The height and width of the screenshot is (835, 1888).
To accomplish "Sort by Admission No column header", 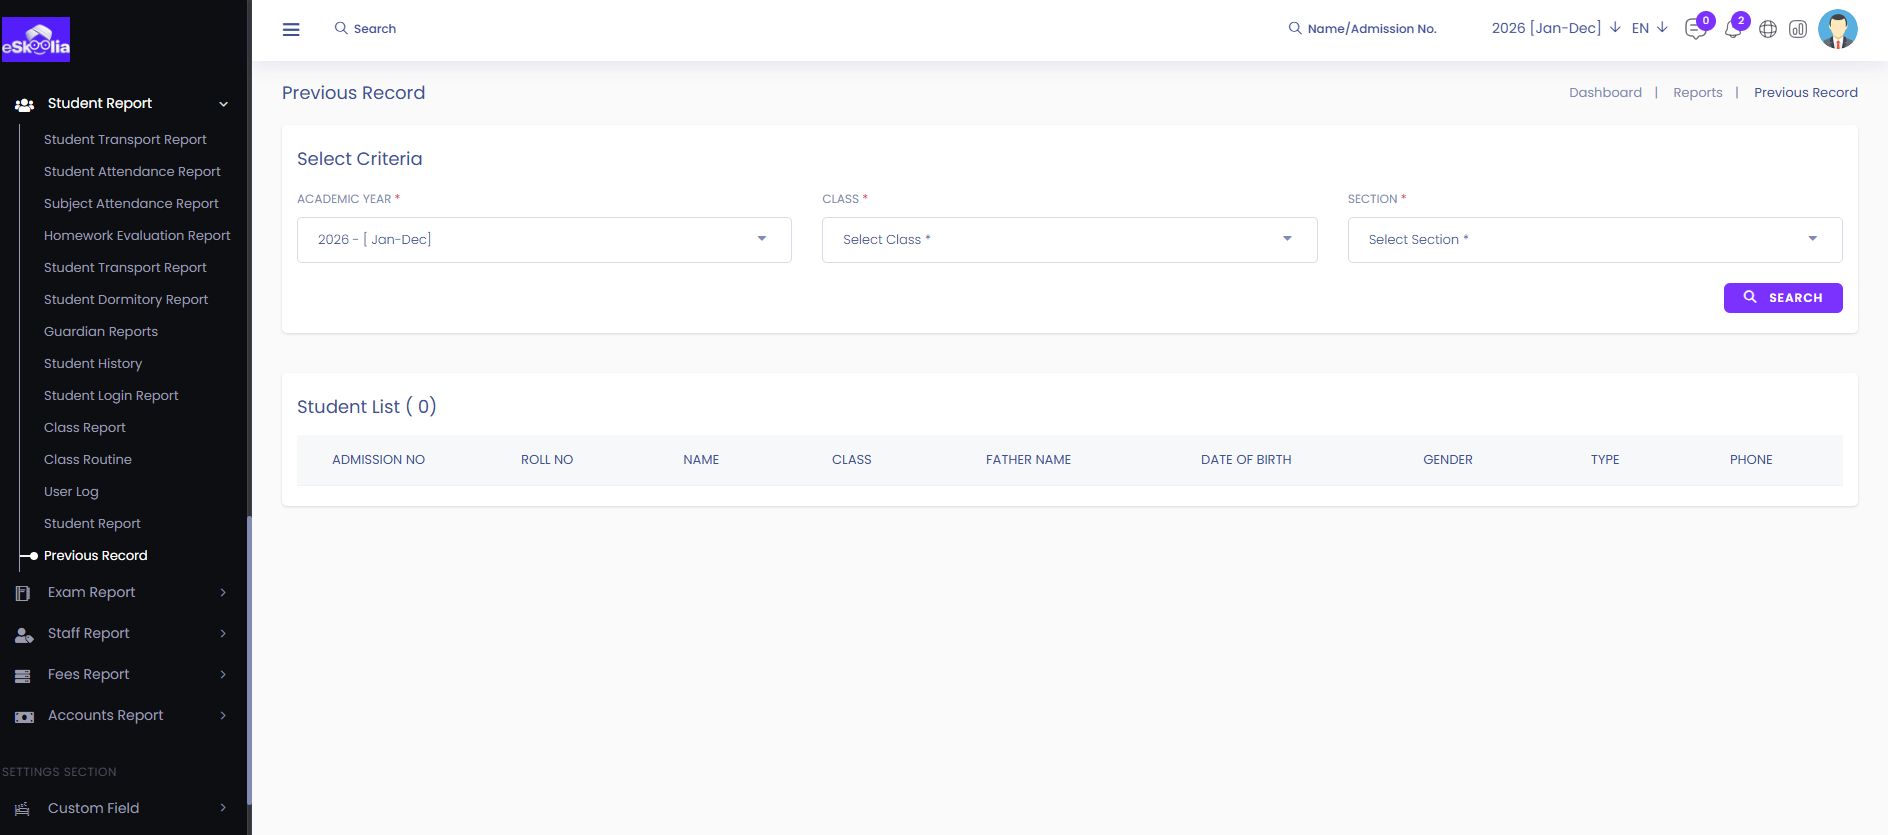I will coord(378,460).
